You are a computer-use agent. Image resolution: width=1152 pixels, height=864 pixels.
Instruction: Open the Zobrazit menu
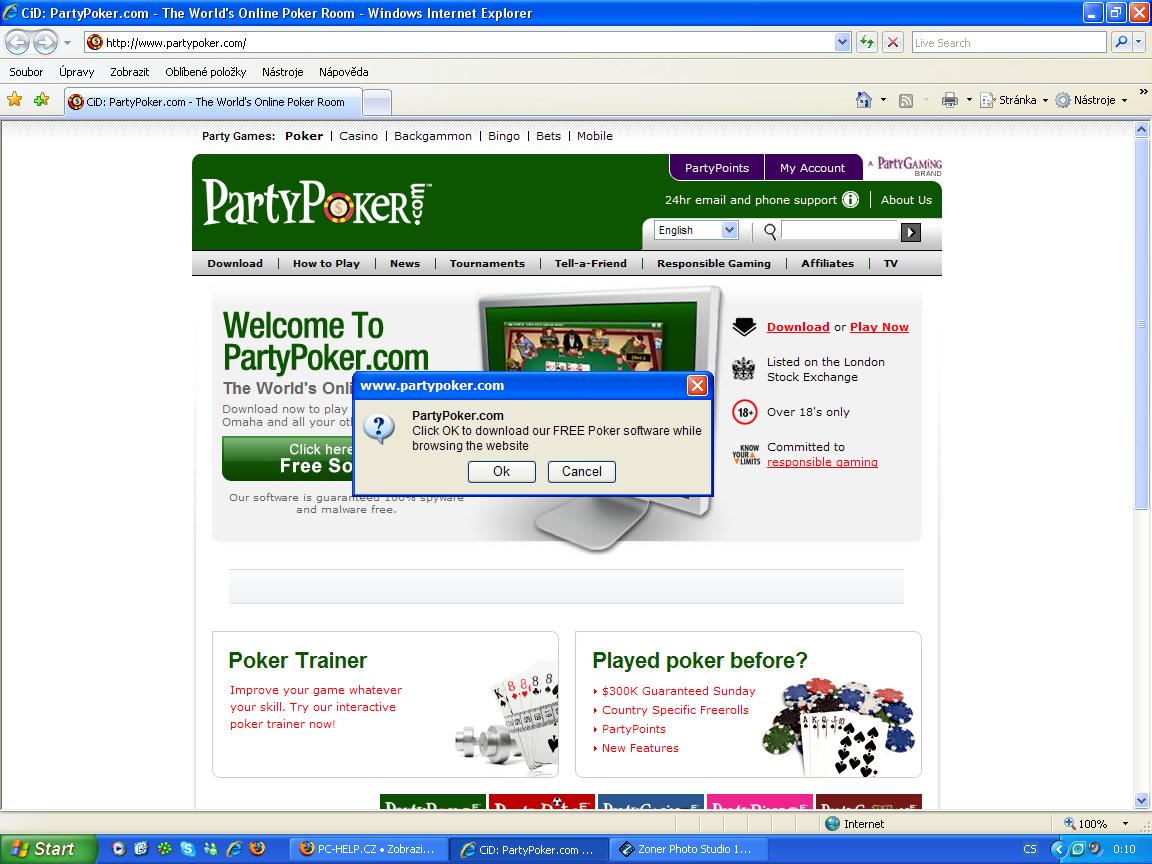129,72
